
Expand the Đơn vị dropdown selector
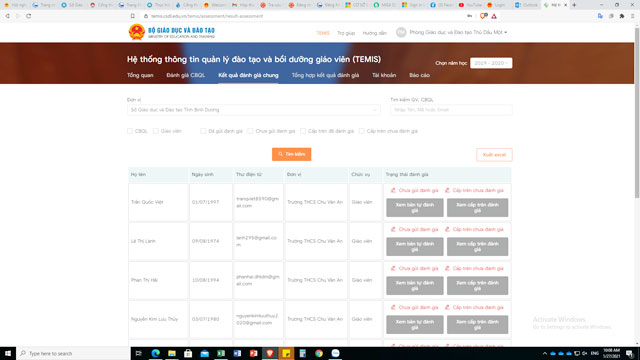tap(253, 110)
